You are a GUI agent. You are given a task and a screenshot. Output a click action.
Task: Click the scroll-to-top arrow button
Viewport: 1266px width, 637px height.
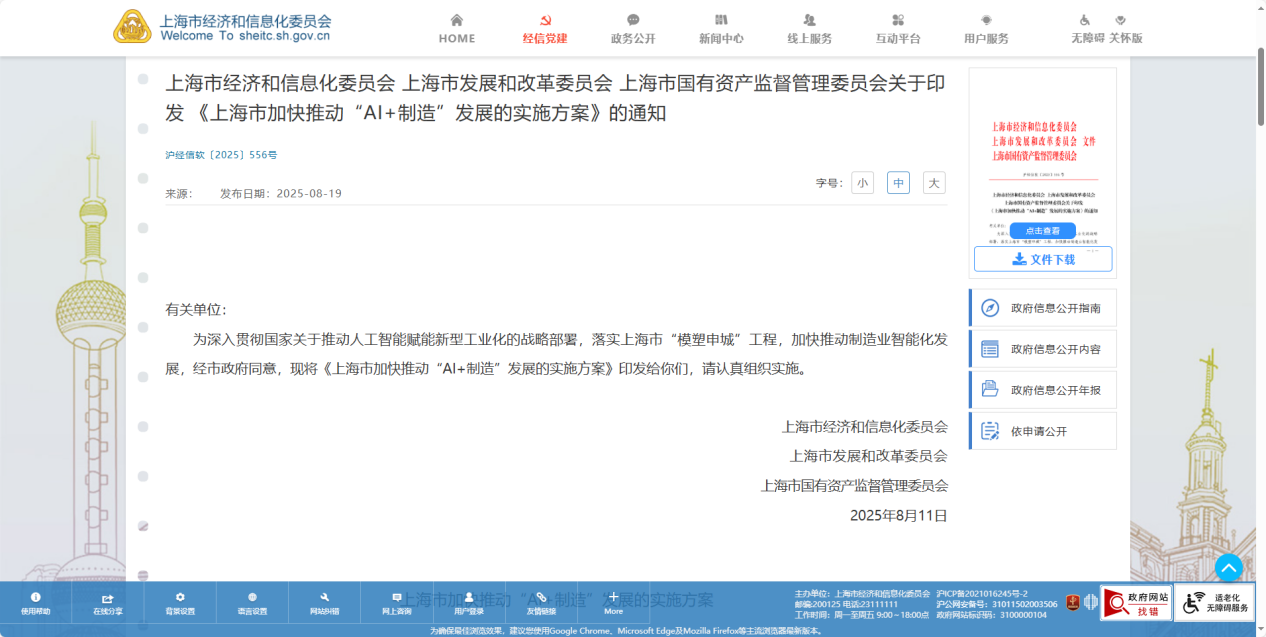coord(1228,568)
